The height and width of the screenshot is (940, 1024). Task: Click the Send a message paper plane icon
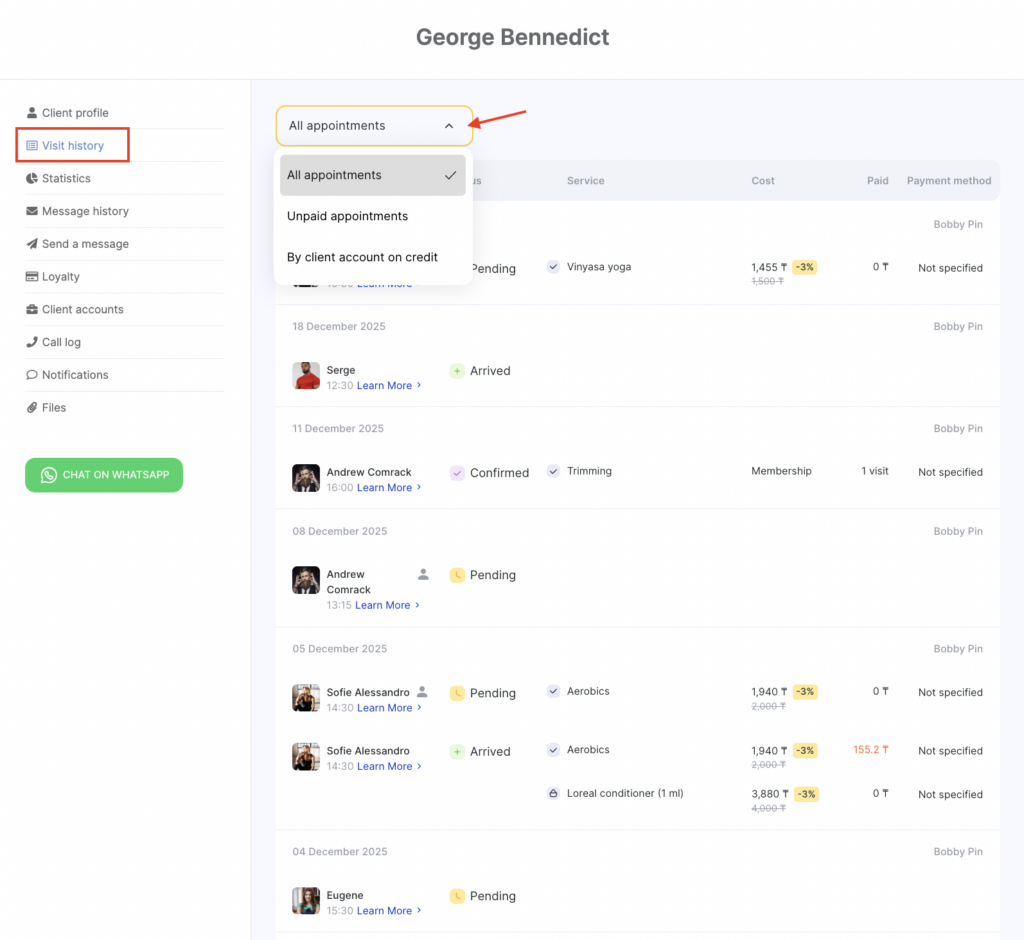point(32,244)
